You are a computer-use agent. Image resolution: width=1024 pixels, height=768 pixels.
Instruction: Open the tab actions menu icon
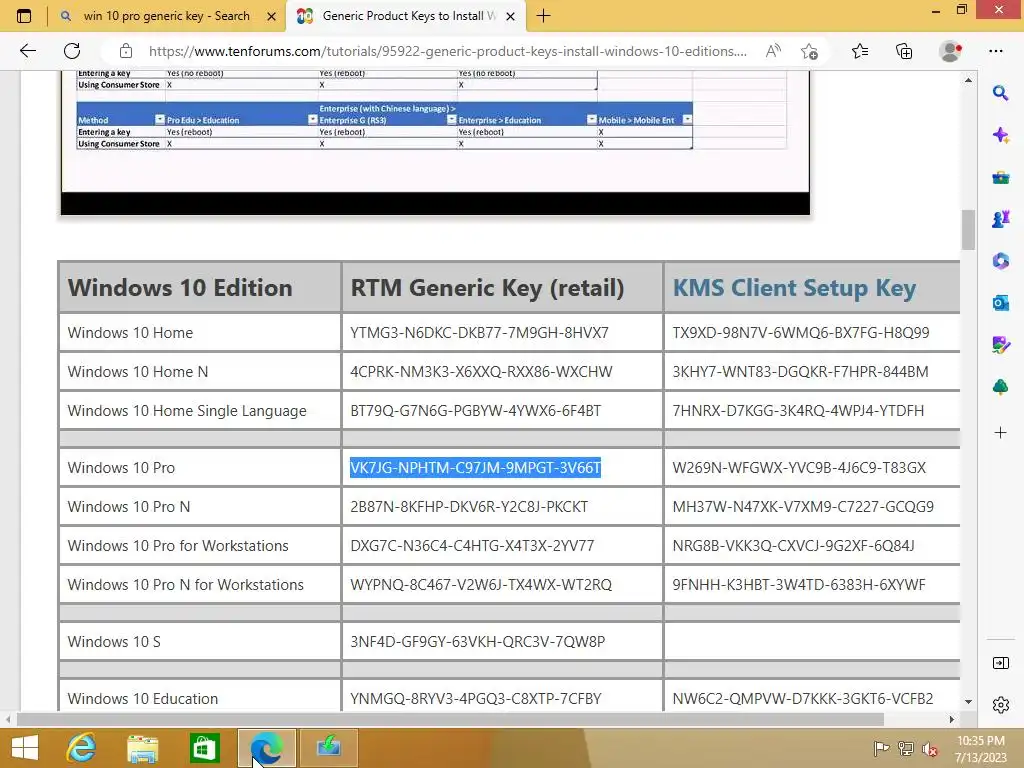[24, 16]
